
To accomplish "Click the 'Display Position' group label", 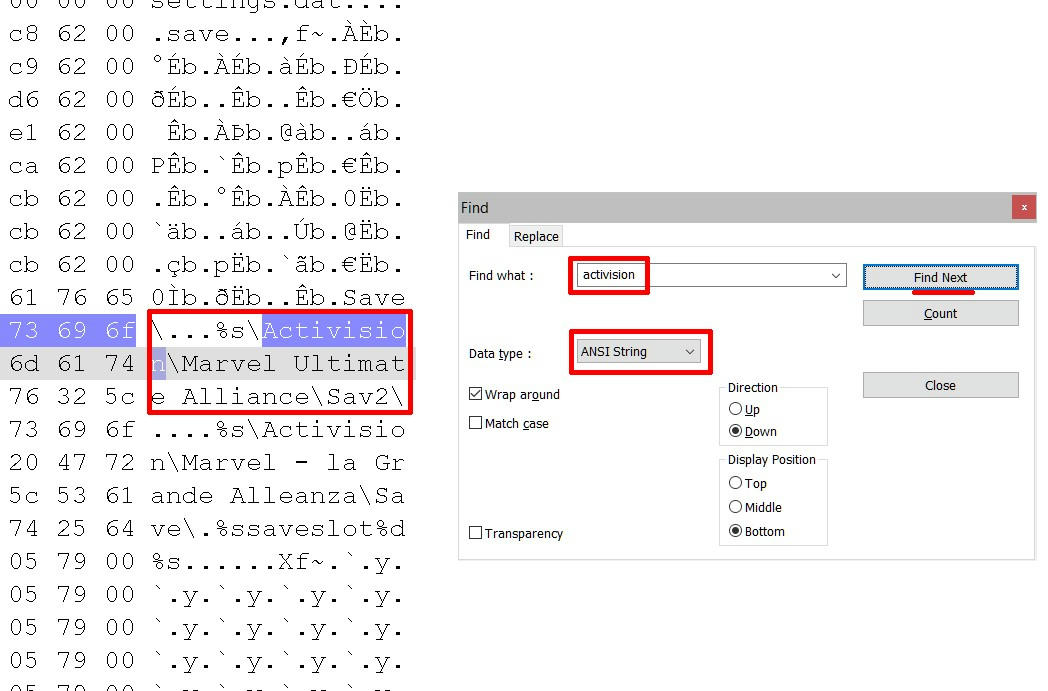I will pos(771,460).
